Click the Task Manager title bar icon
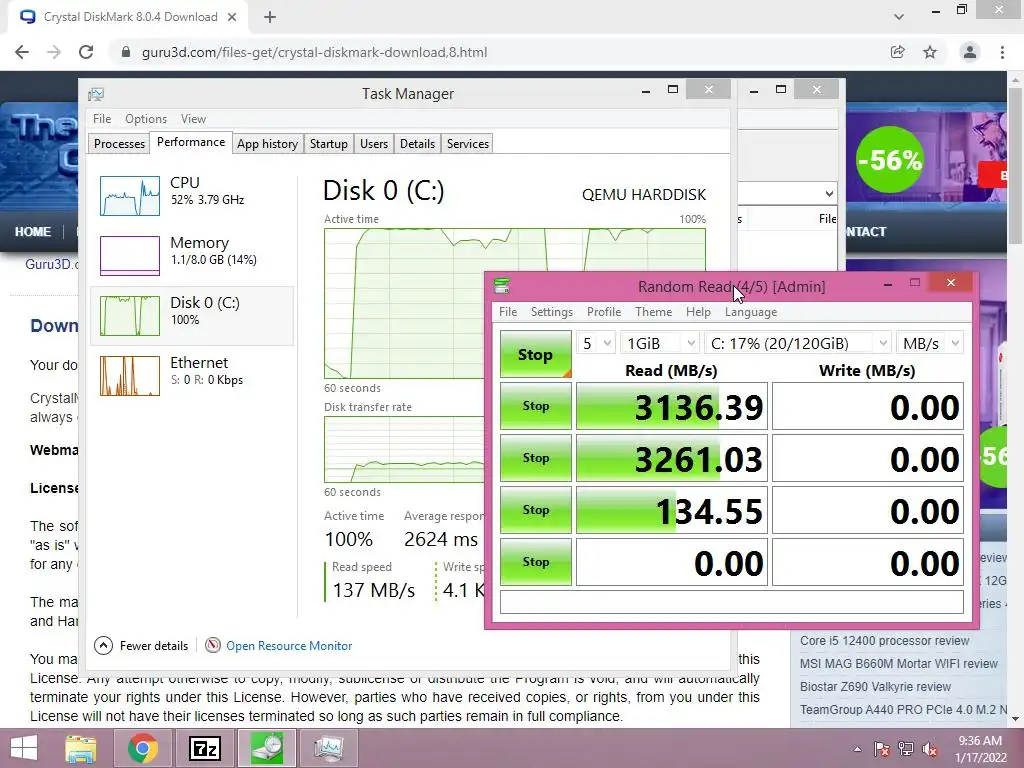This screenshot has height=768, width=1024. [x=96, y=94]
